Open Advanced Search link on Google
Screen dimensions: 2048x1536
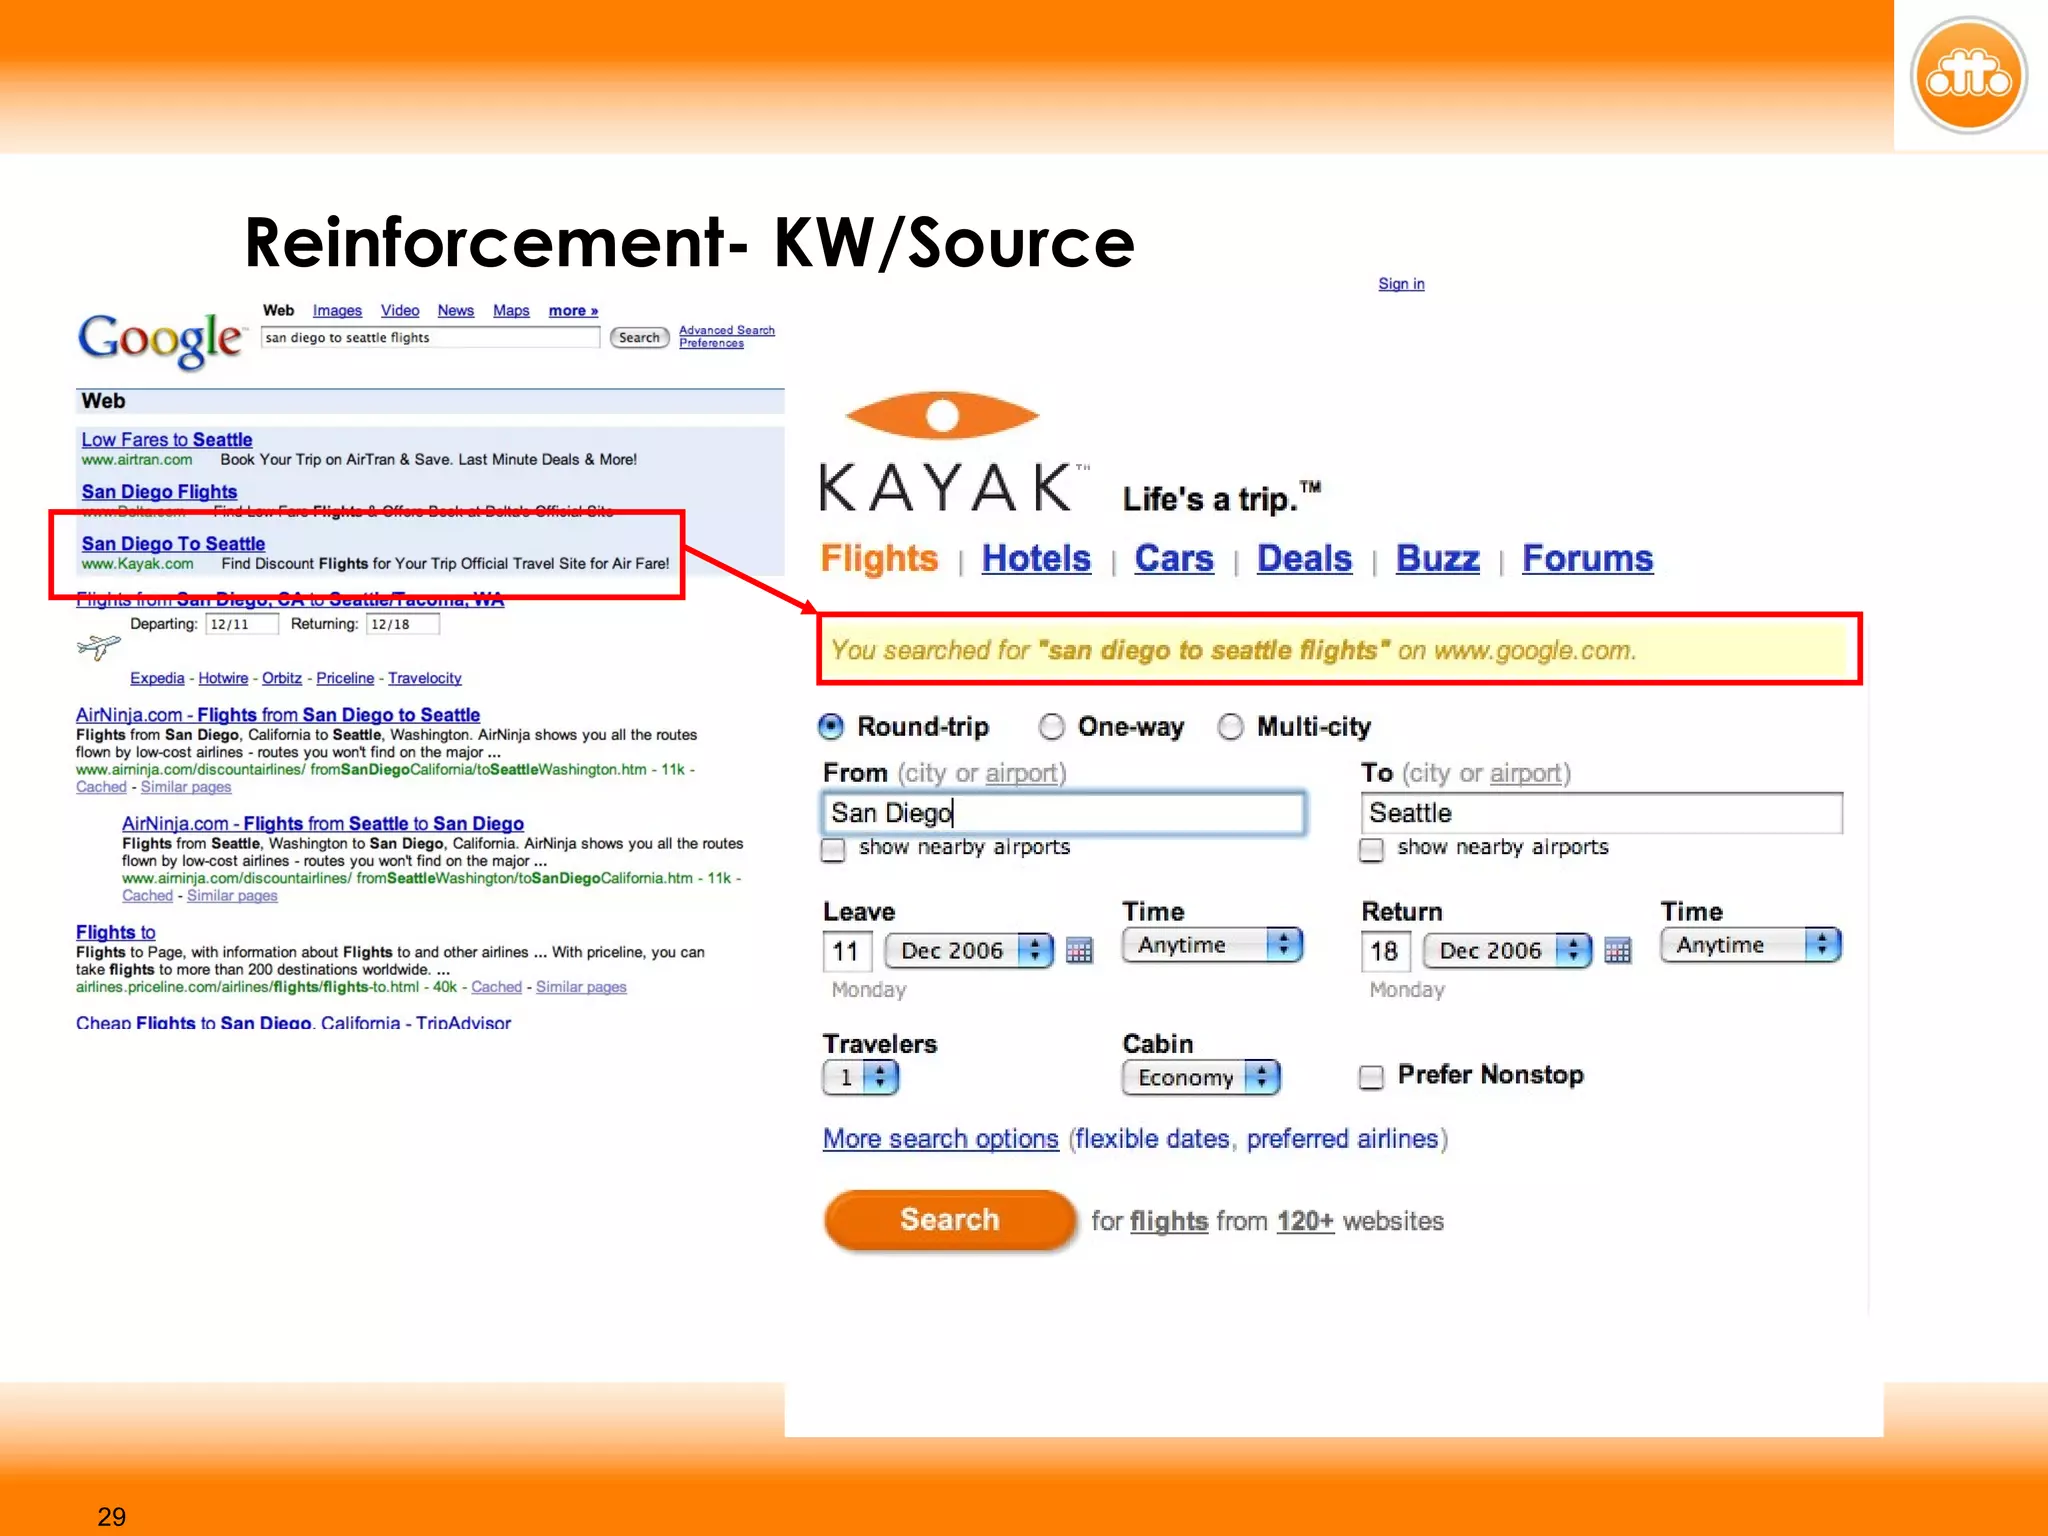727,330
